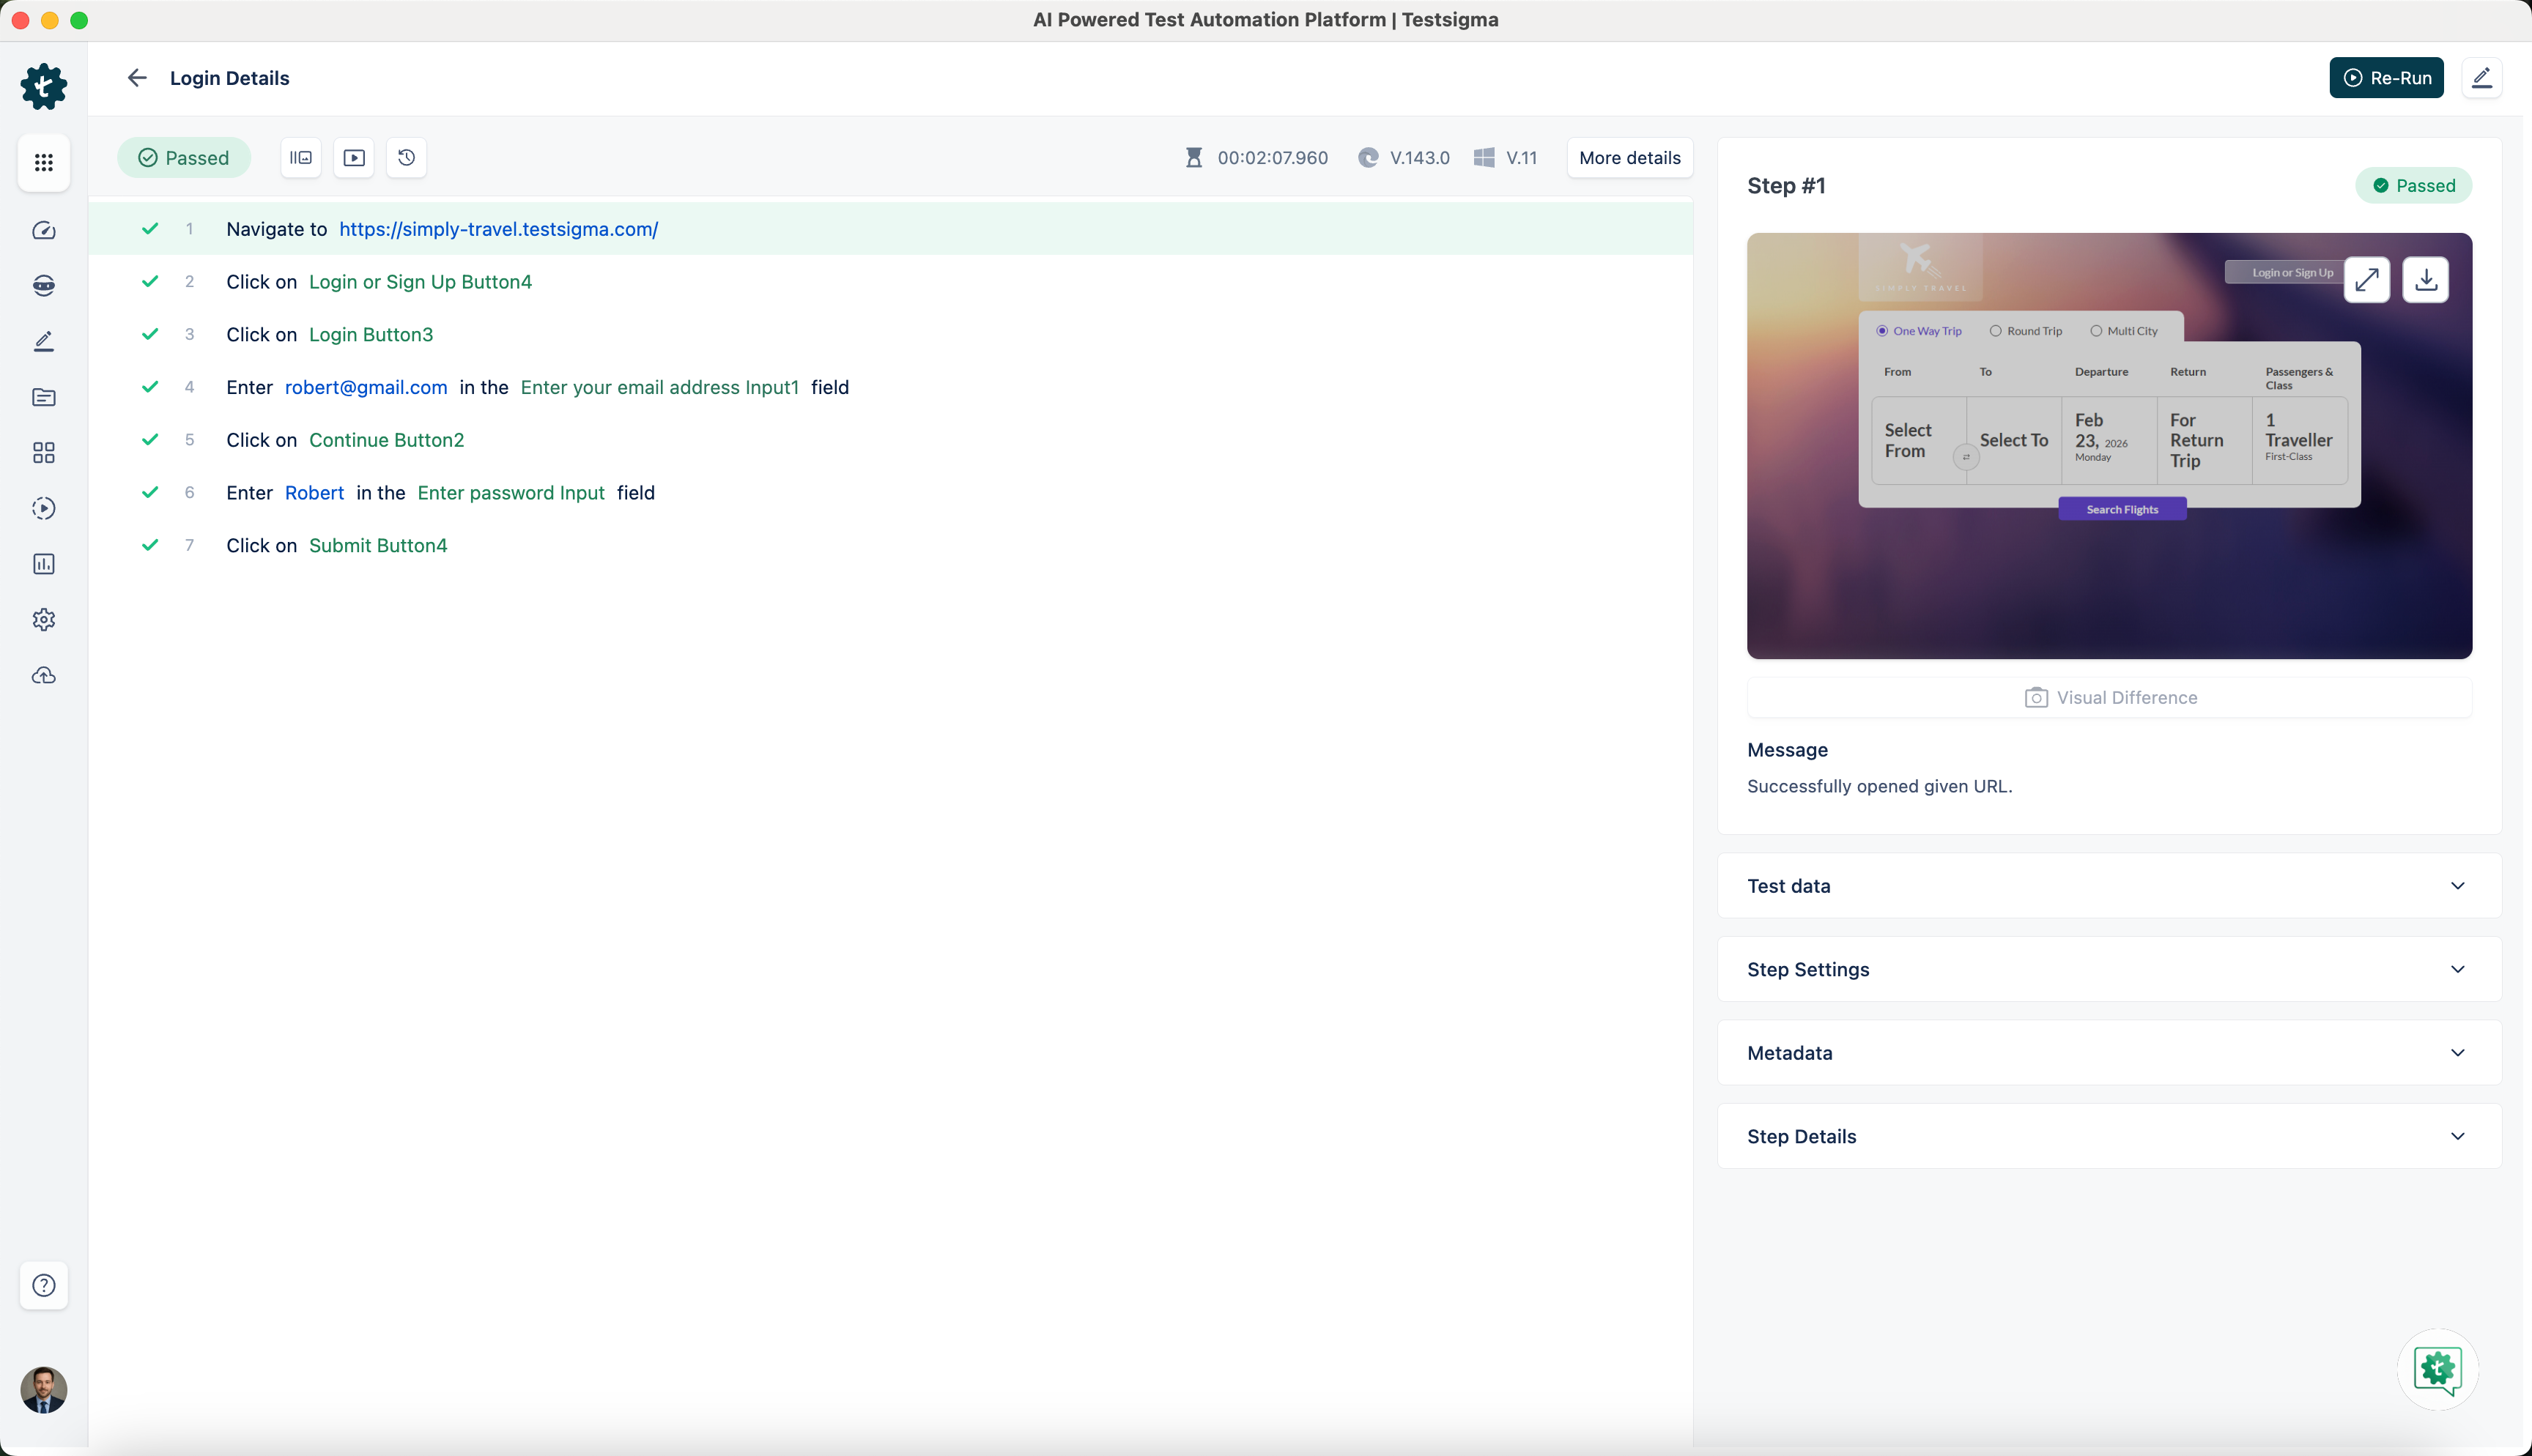The width and height of the screenshot is (2532, 1456).
Task: Open the screenshots view of the test run
Action: (x=300, y=157)
